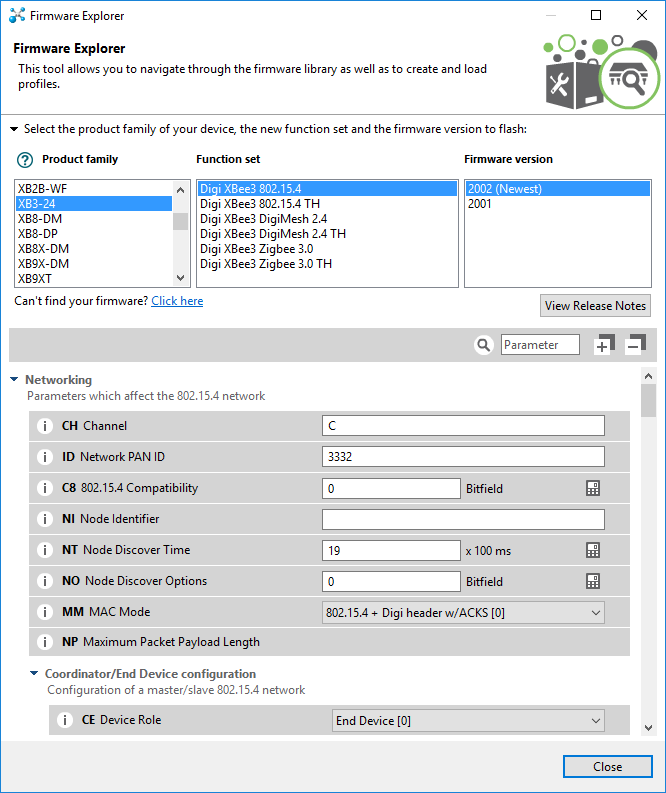Click the Product family help icon

pyautogui.click(x=25, y=160)
